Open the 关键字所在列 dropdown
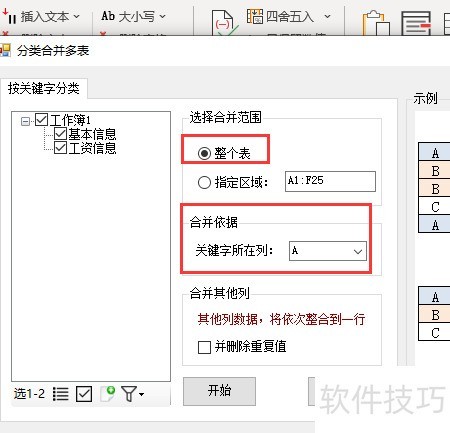This screenshot has height=433, width=450. [x=328, y=251]
